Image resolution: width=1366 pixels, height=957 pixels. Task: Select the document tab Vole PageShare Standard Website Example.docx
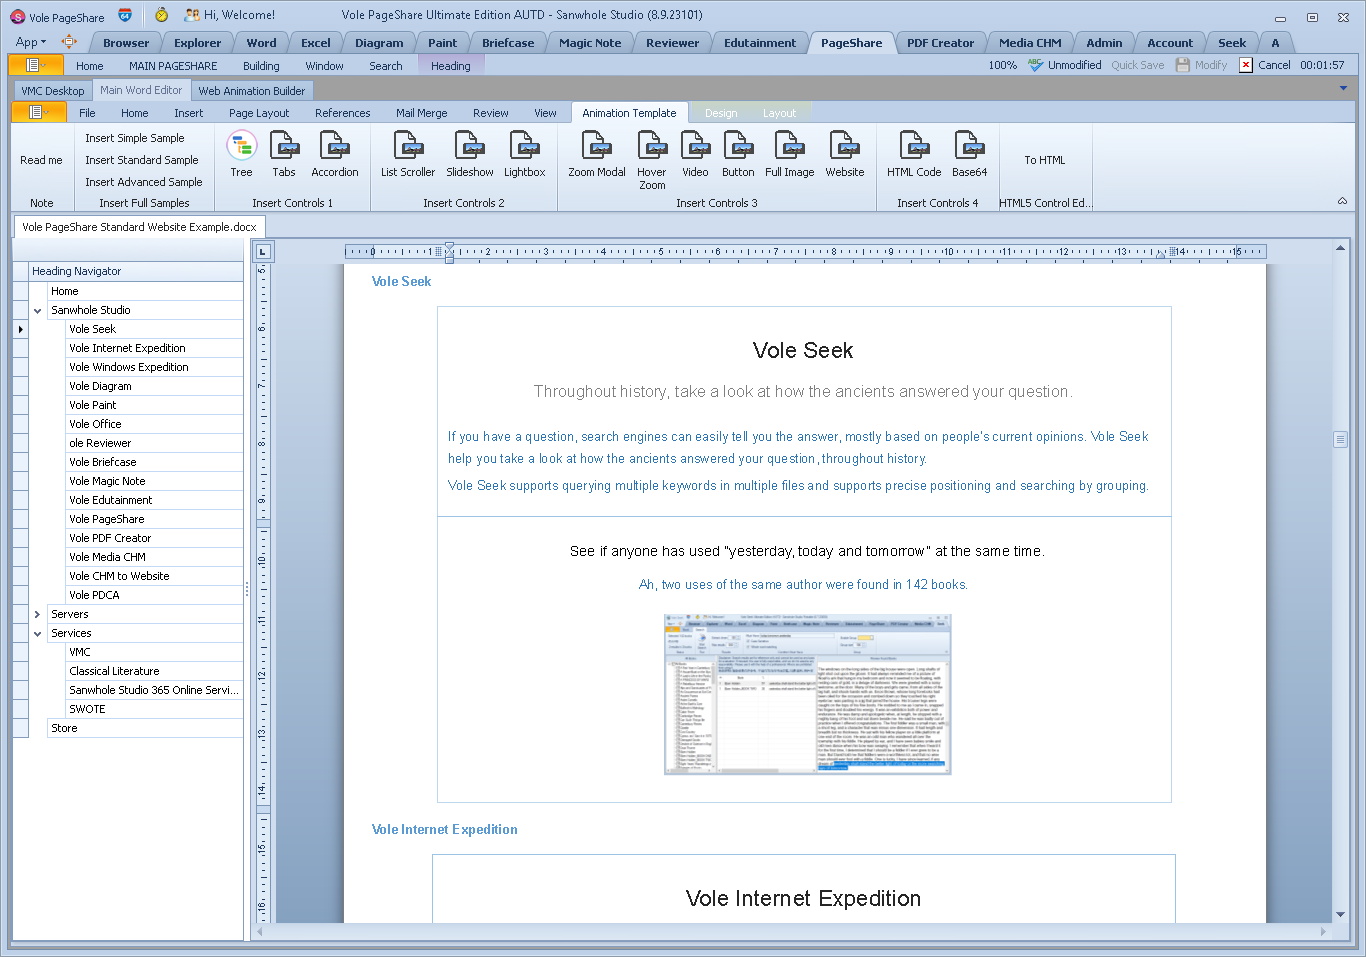pos(139,227)
